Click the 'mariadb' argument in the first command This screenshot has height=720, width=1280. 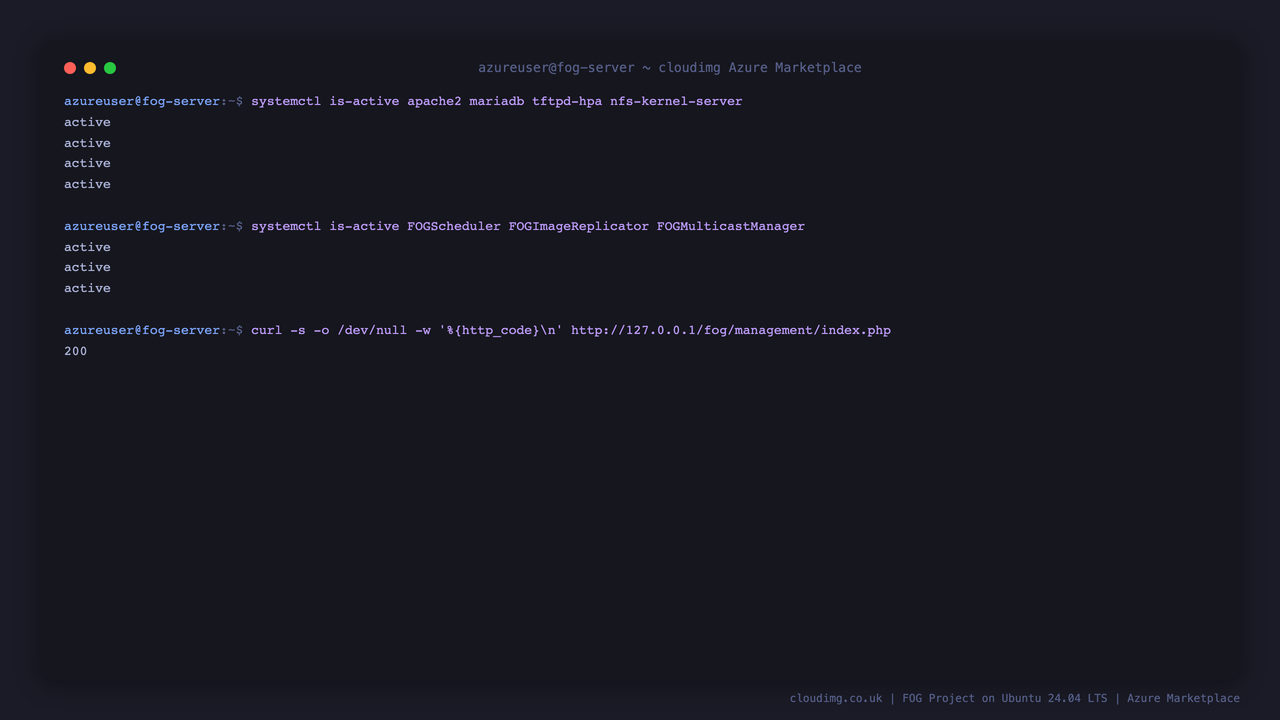point(496,101)
